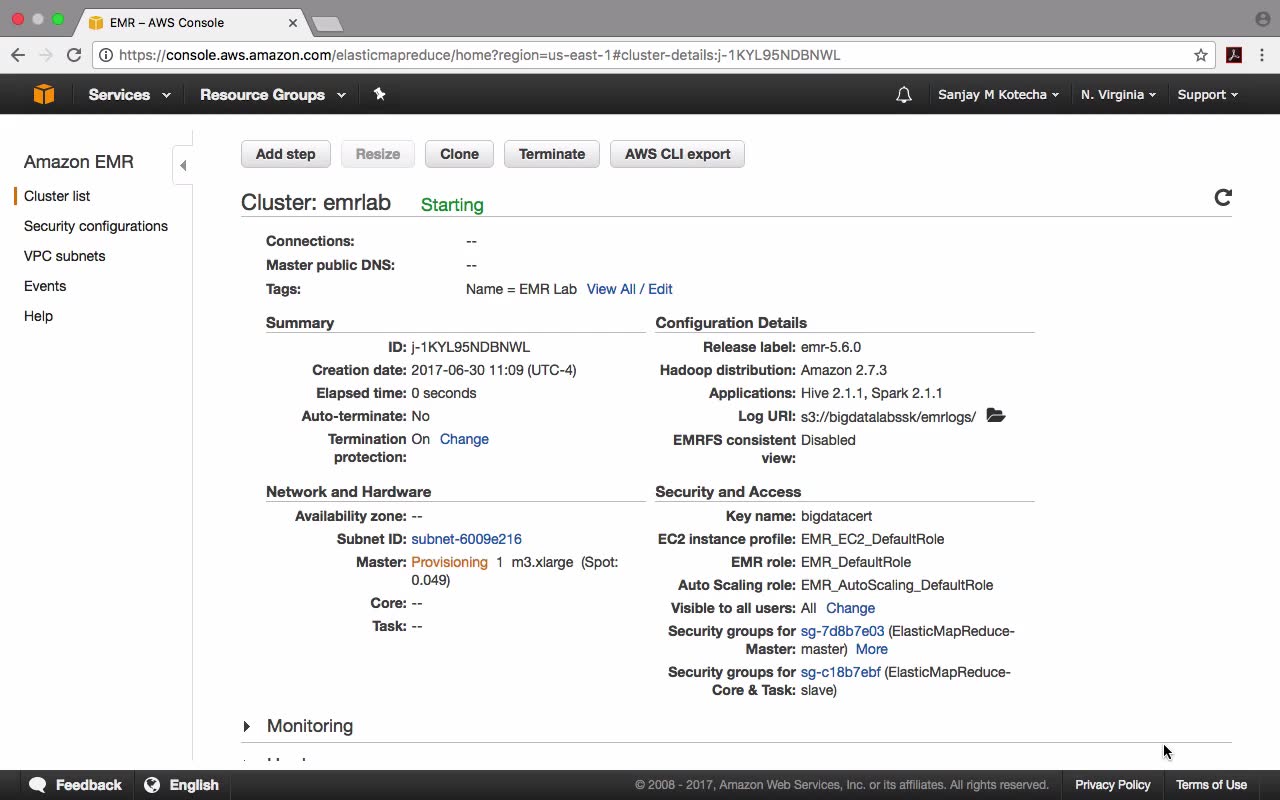Open the English language selector
The width and height of the screenshot is (1280, 800).
(181, 785)
